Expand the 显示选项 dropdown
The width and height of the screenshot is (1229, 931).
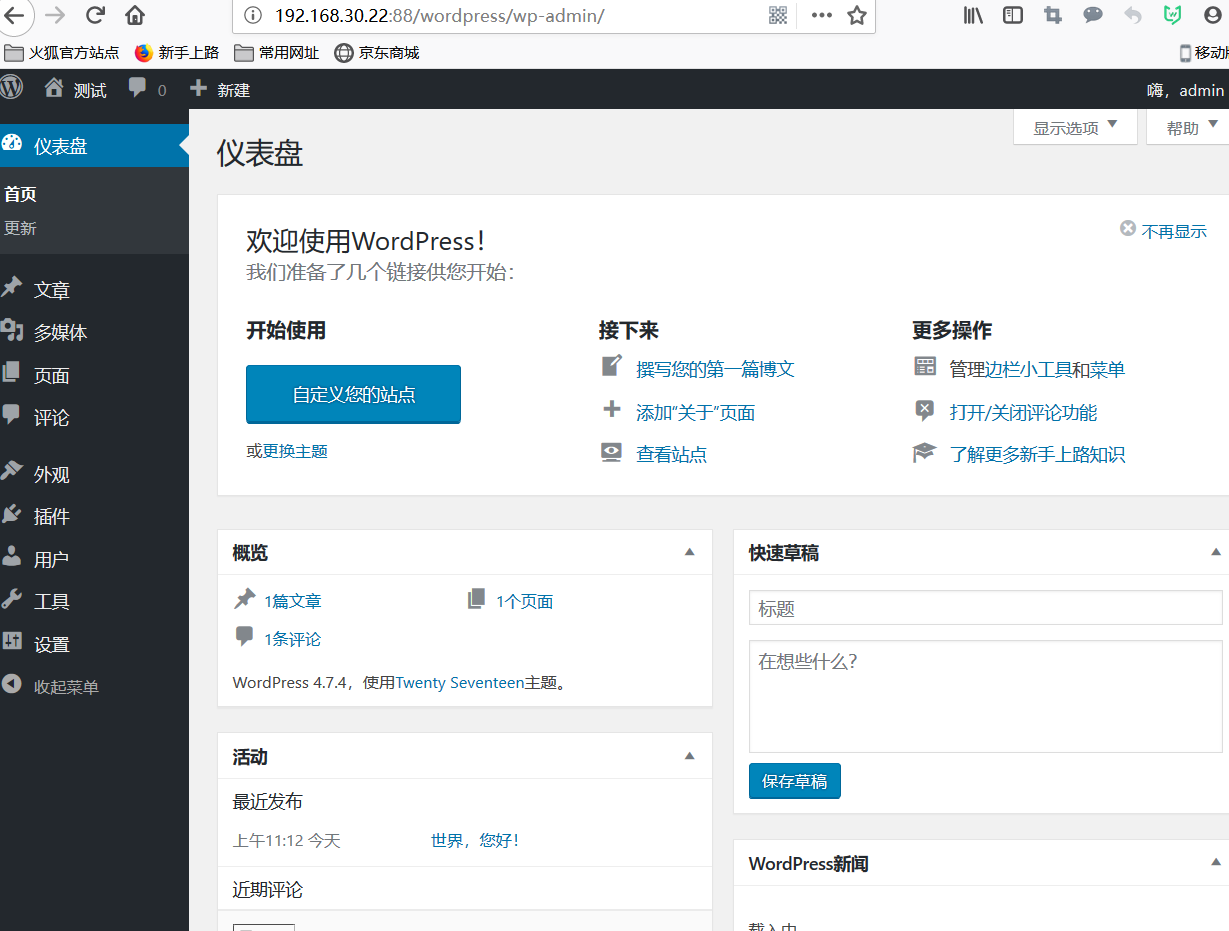tap(1075, 128)
